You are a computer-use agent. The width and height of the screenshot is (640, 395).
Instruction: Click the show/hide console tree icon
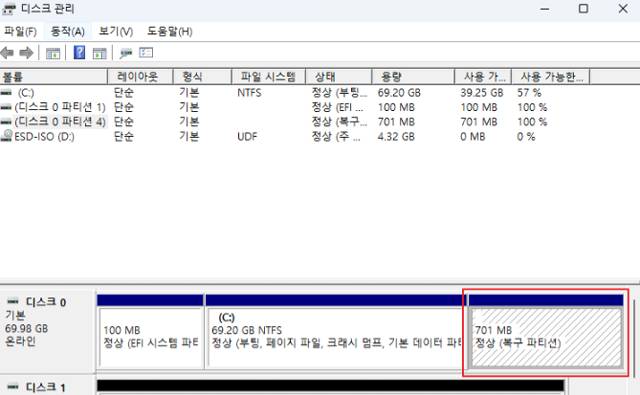click(53, 53)
